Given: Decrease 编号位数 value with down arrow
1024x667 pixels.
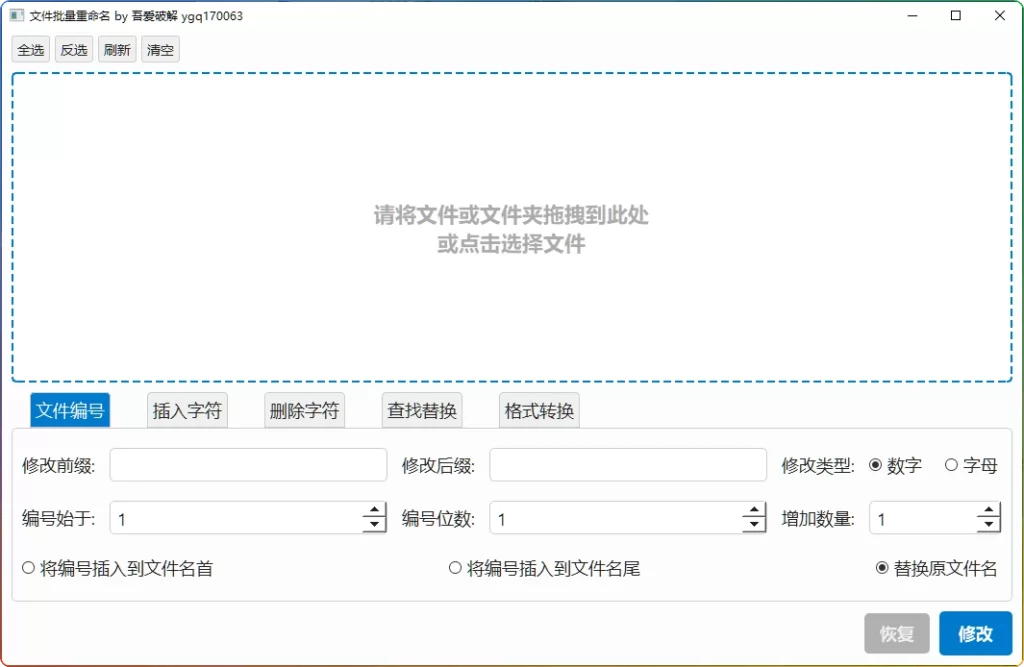Looking at the screenshot, I should point(754,524).
